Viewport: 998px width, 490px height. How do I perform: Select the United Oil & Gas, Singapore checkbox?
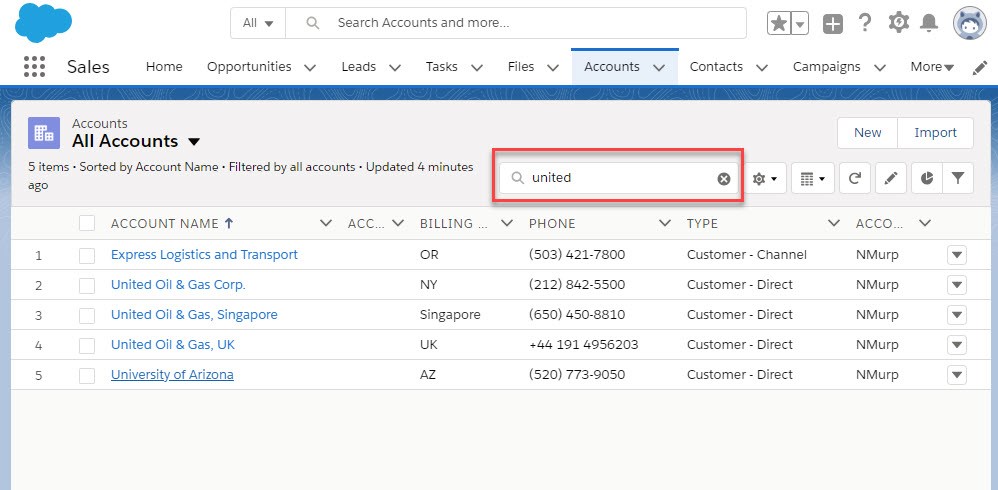tap(87, 316)
